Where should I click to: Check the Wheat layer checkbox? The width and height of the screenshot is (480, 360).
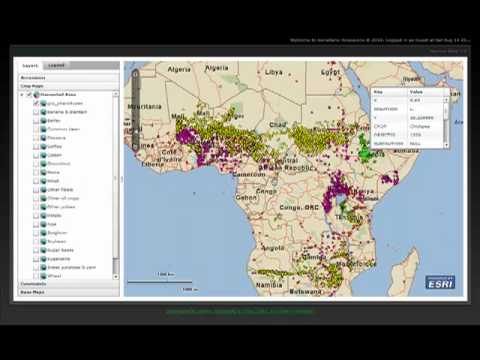click(x=36, y=276)
